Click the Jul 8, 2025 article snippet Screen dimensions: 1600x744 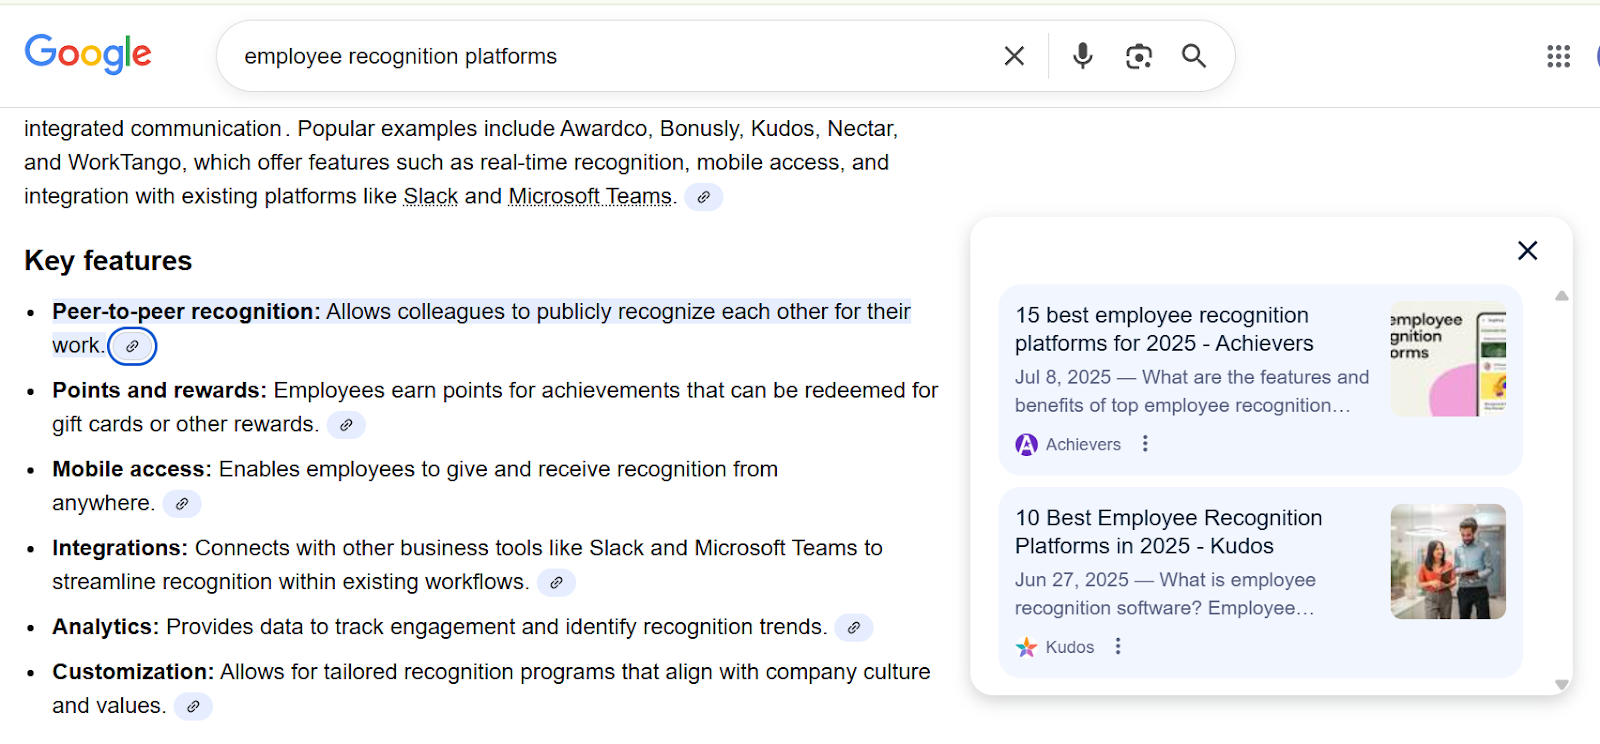1192,391
